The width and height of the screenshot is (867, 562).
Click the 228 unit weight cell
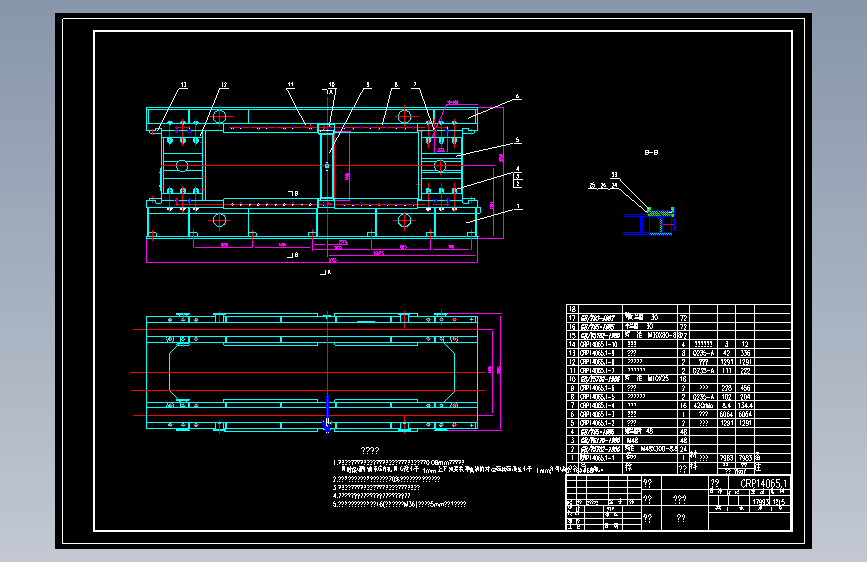(726, 388)
